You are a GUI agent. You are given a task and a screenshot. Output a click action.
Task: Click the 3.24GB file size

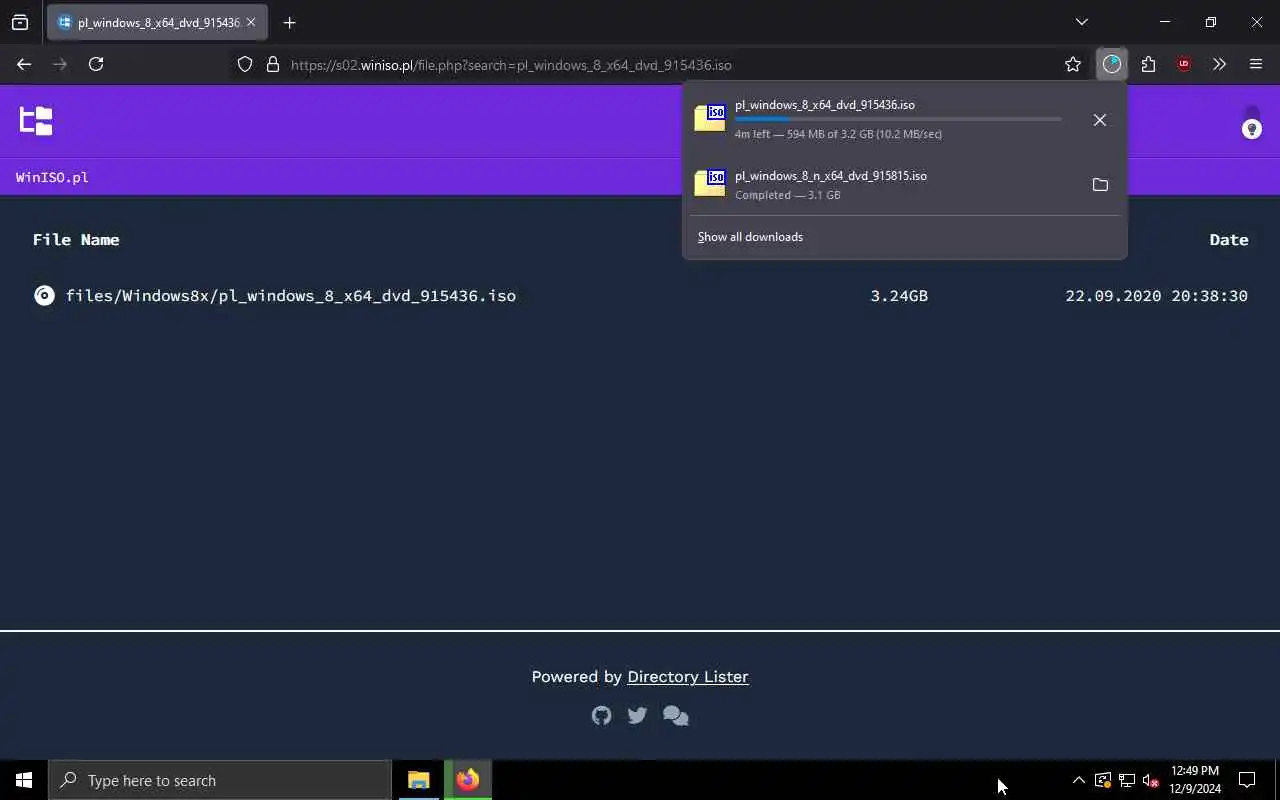(x=899, y=296)
